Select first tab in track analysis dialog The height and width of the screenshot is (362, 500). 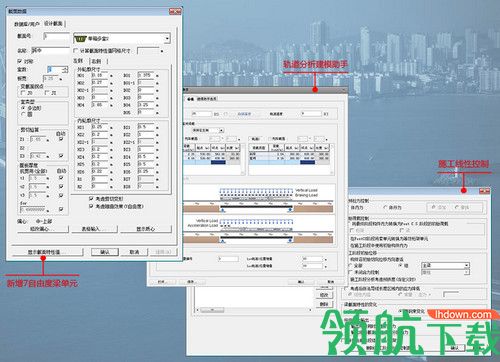click(x=190, y=99)
